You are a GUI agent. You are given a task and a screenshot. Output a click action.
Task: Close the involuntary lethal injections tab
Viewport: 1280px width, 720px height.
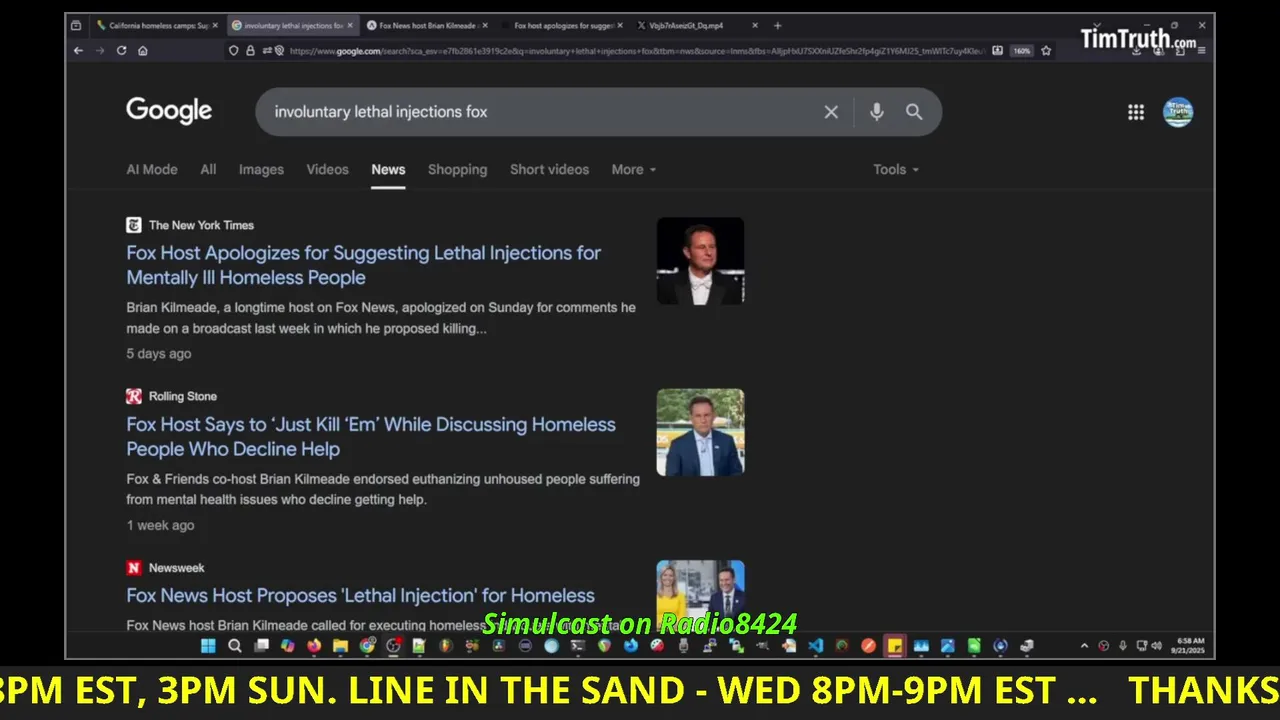tap(350, 25)
